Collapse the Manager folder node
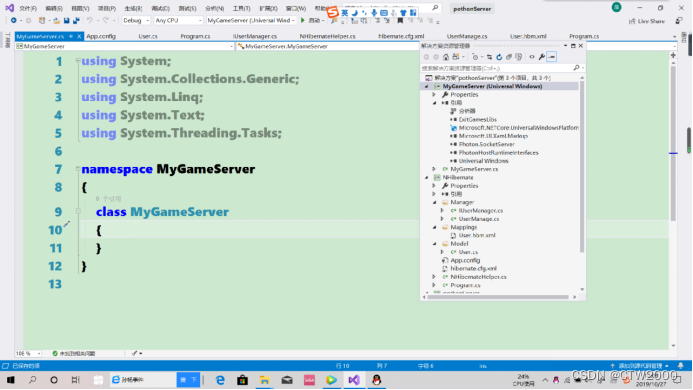This screenshot has height=390, width=693. tap(434, 203)
